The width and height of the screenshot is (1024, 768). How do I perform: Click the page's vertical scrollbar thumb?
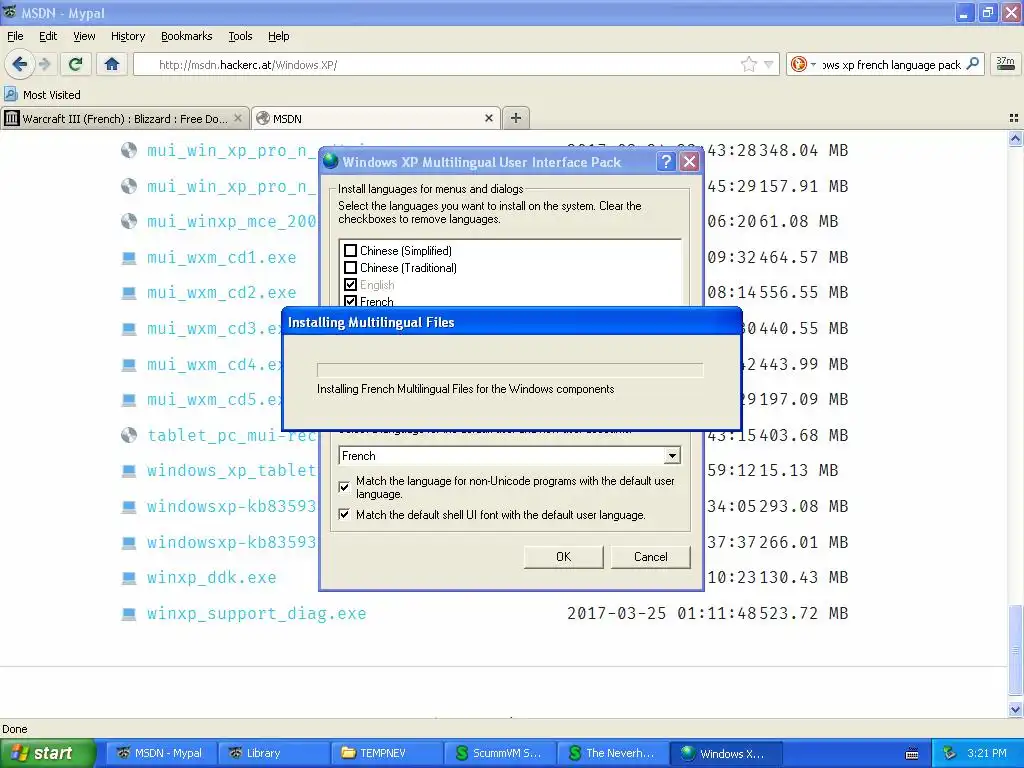tap(1015, 650)
